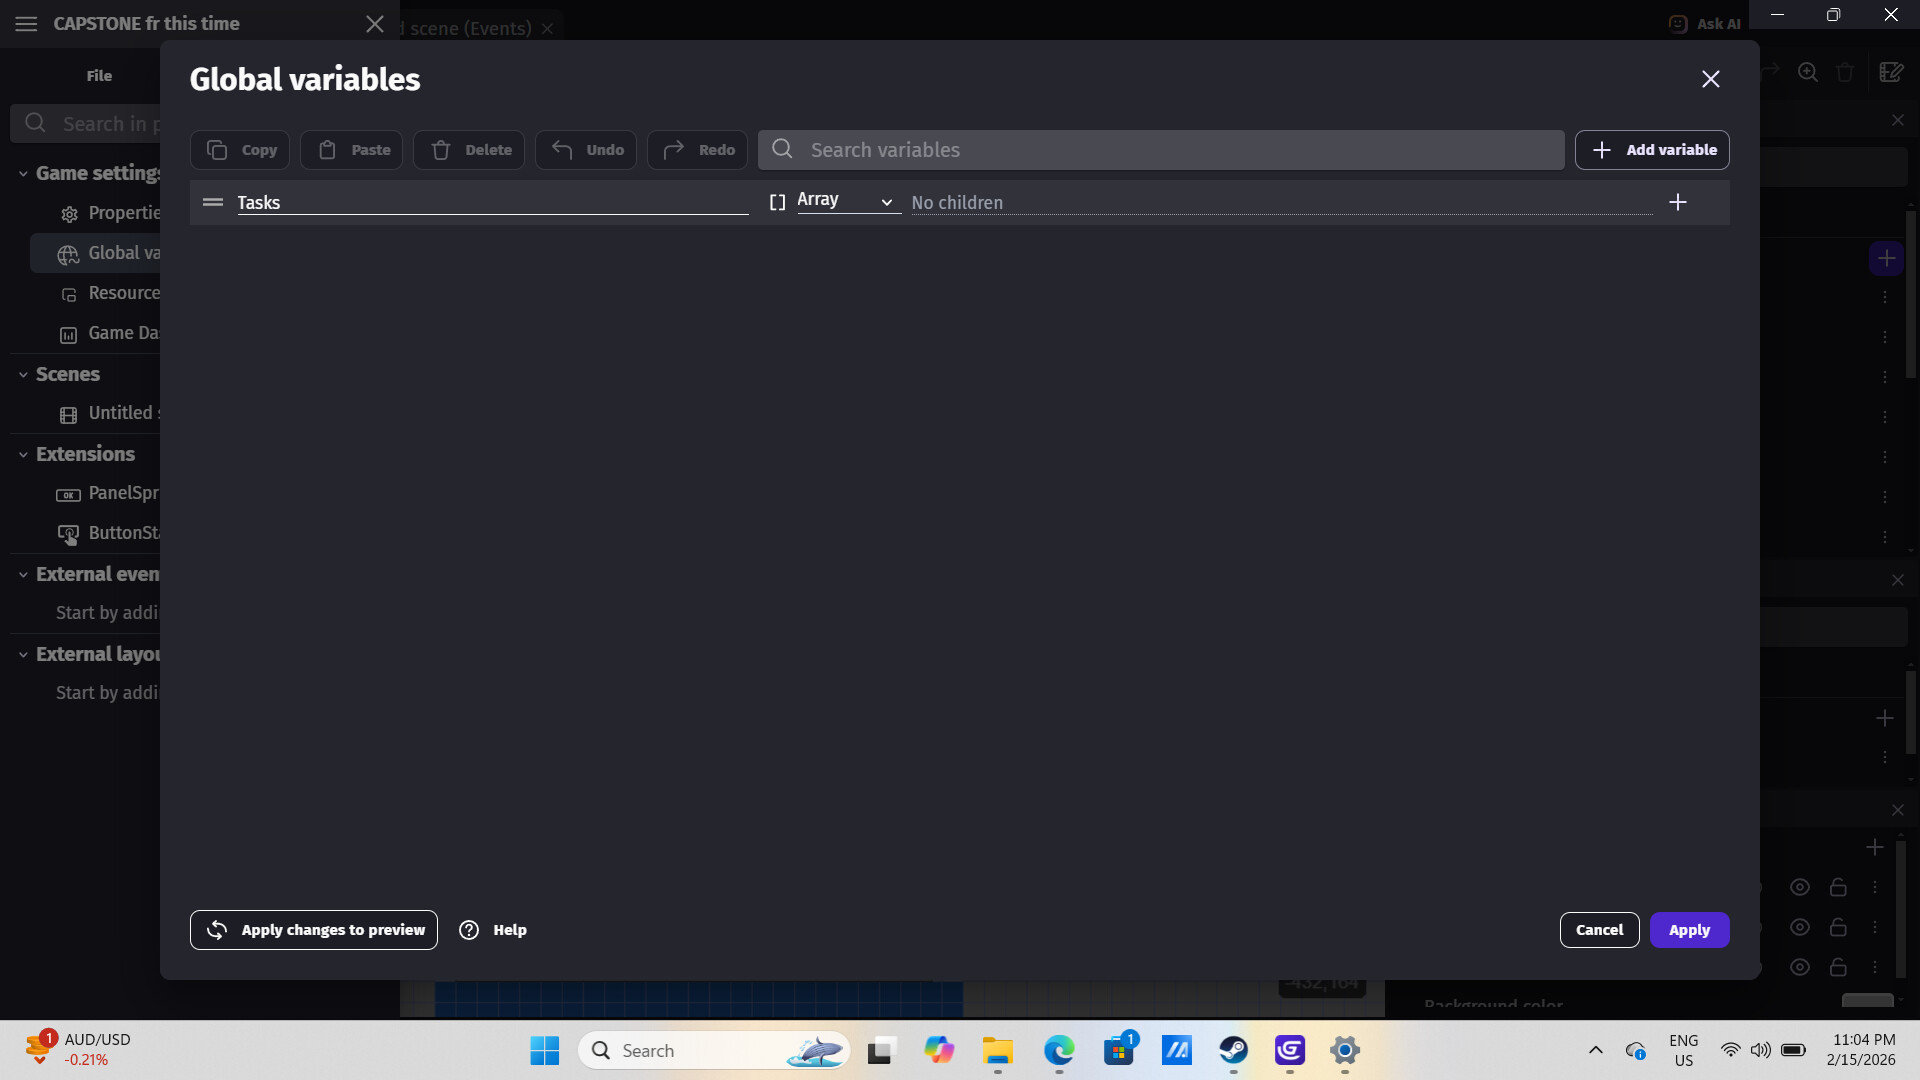Click the Add variable button
1920x1080 pixels.
(1652, 150)
